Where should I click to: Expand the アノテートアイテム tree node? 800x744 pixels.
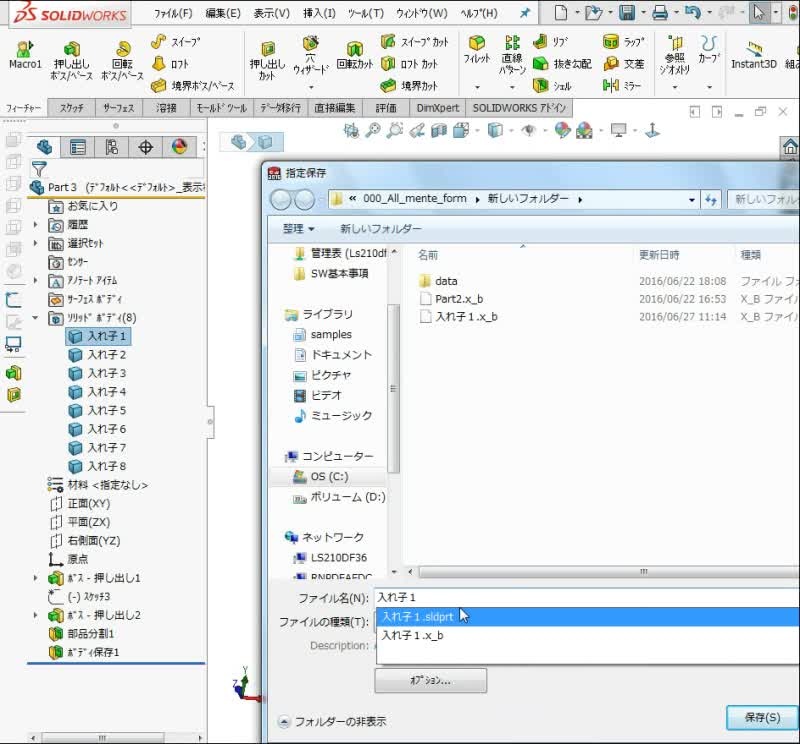click(35, 280)
